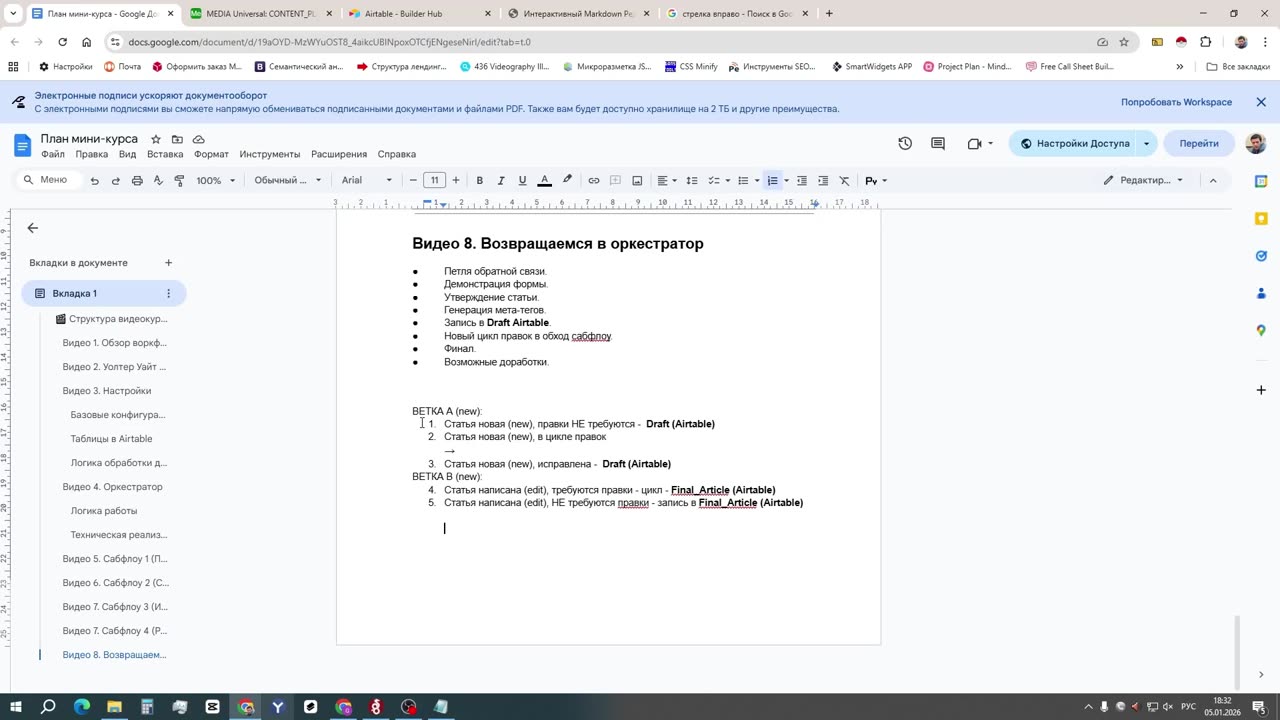Toggle italic formatting
The image size is (1280, 720).
click(x=501, y=181)
